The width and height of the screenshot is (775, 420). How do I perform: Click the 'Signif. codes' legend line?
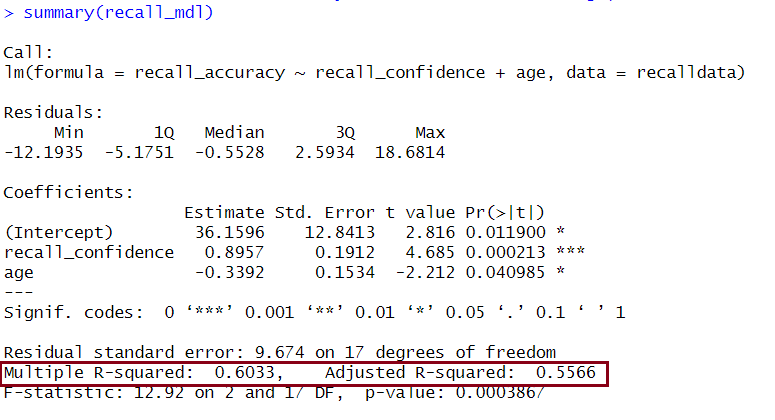tap(315, 312)
